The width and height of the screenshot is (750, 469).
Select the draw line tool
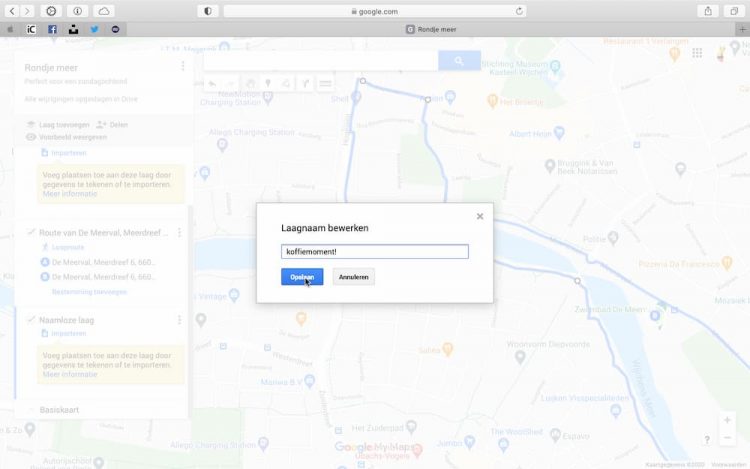[286, 84]
